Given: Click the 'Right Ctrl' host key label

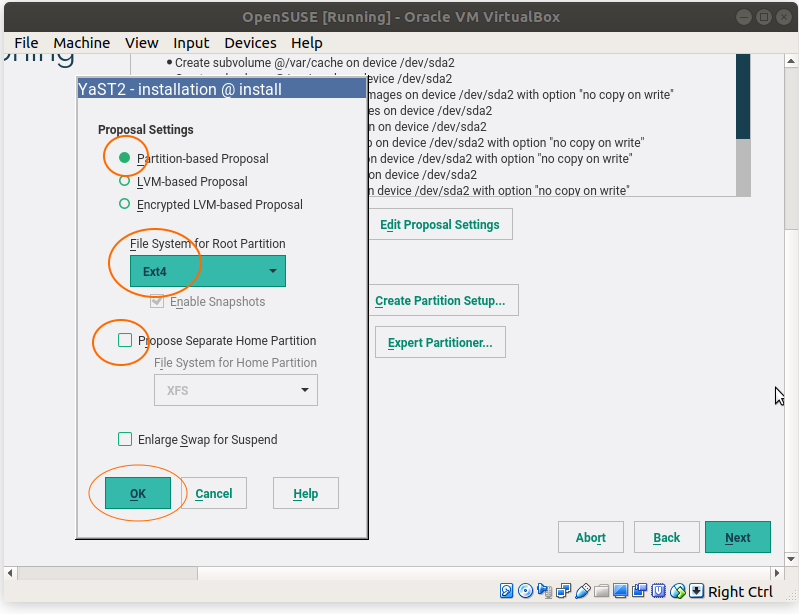Looking at the screenshot, I should click(x=740, y=592).
